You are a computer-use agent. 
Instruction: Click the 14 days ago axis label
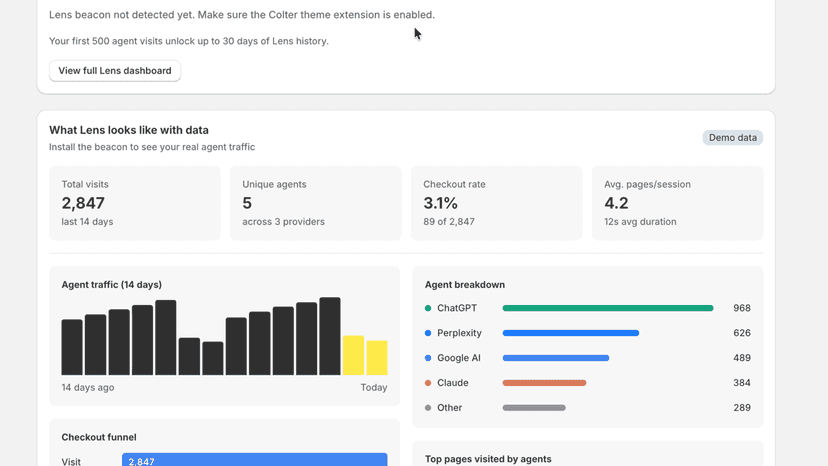tap(88, 387)
